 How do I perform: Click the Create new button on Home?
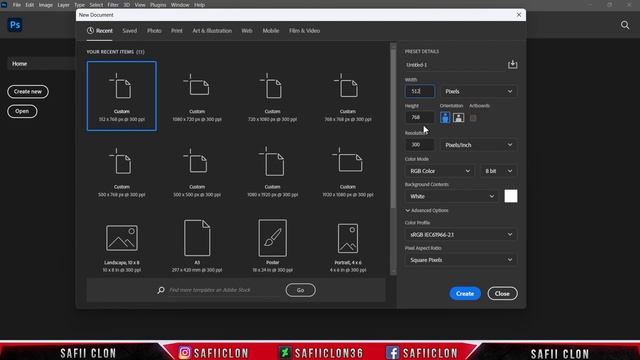[28, 91]
